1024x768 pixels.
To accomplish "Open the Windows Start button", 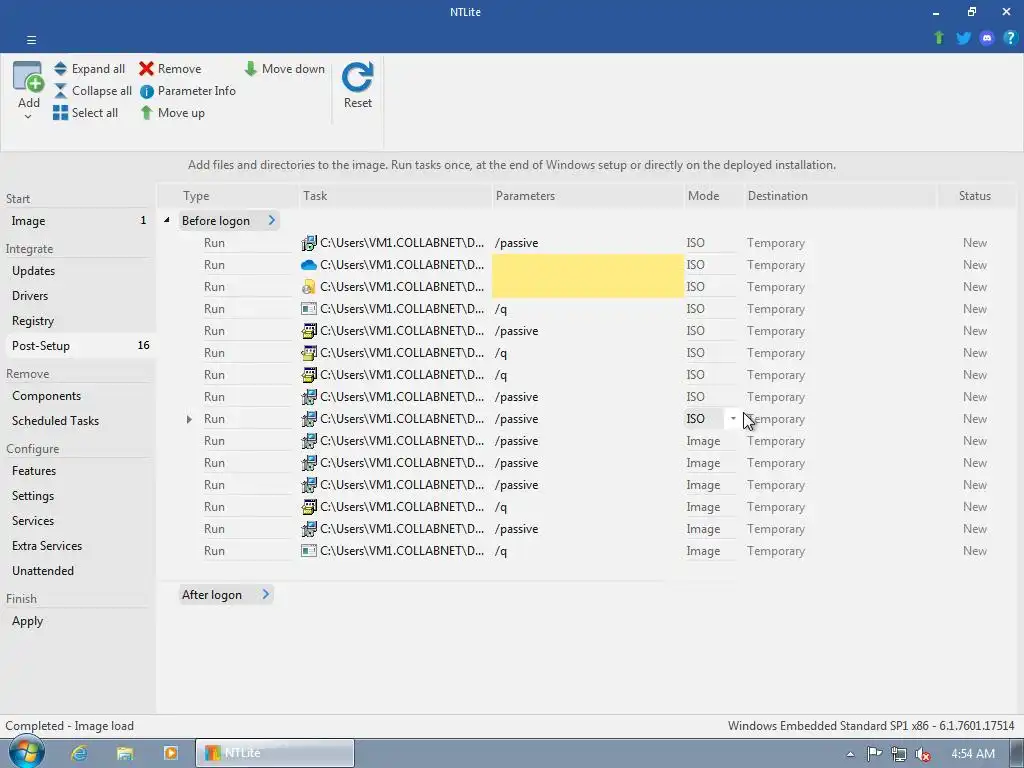I will click(x=26, y=752).
